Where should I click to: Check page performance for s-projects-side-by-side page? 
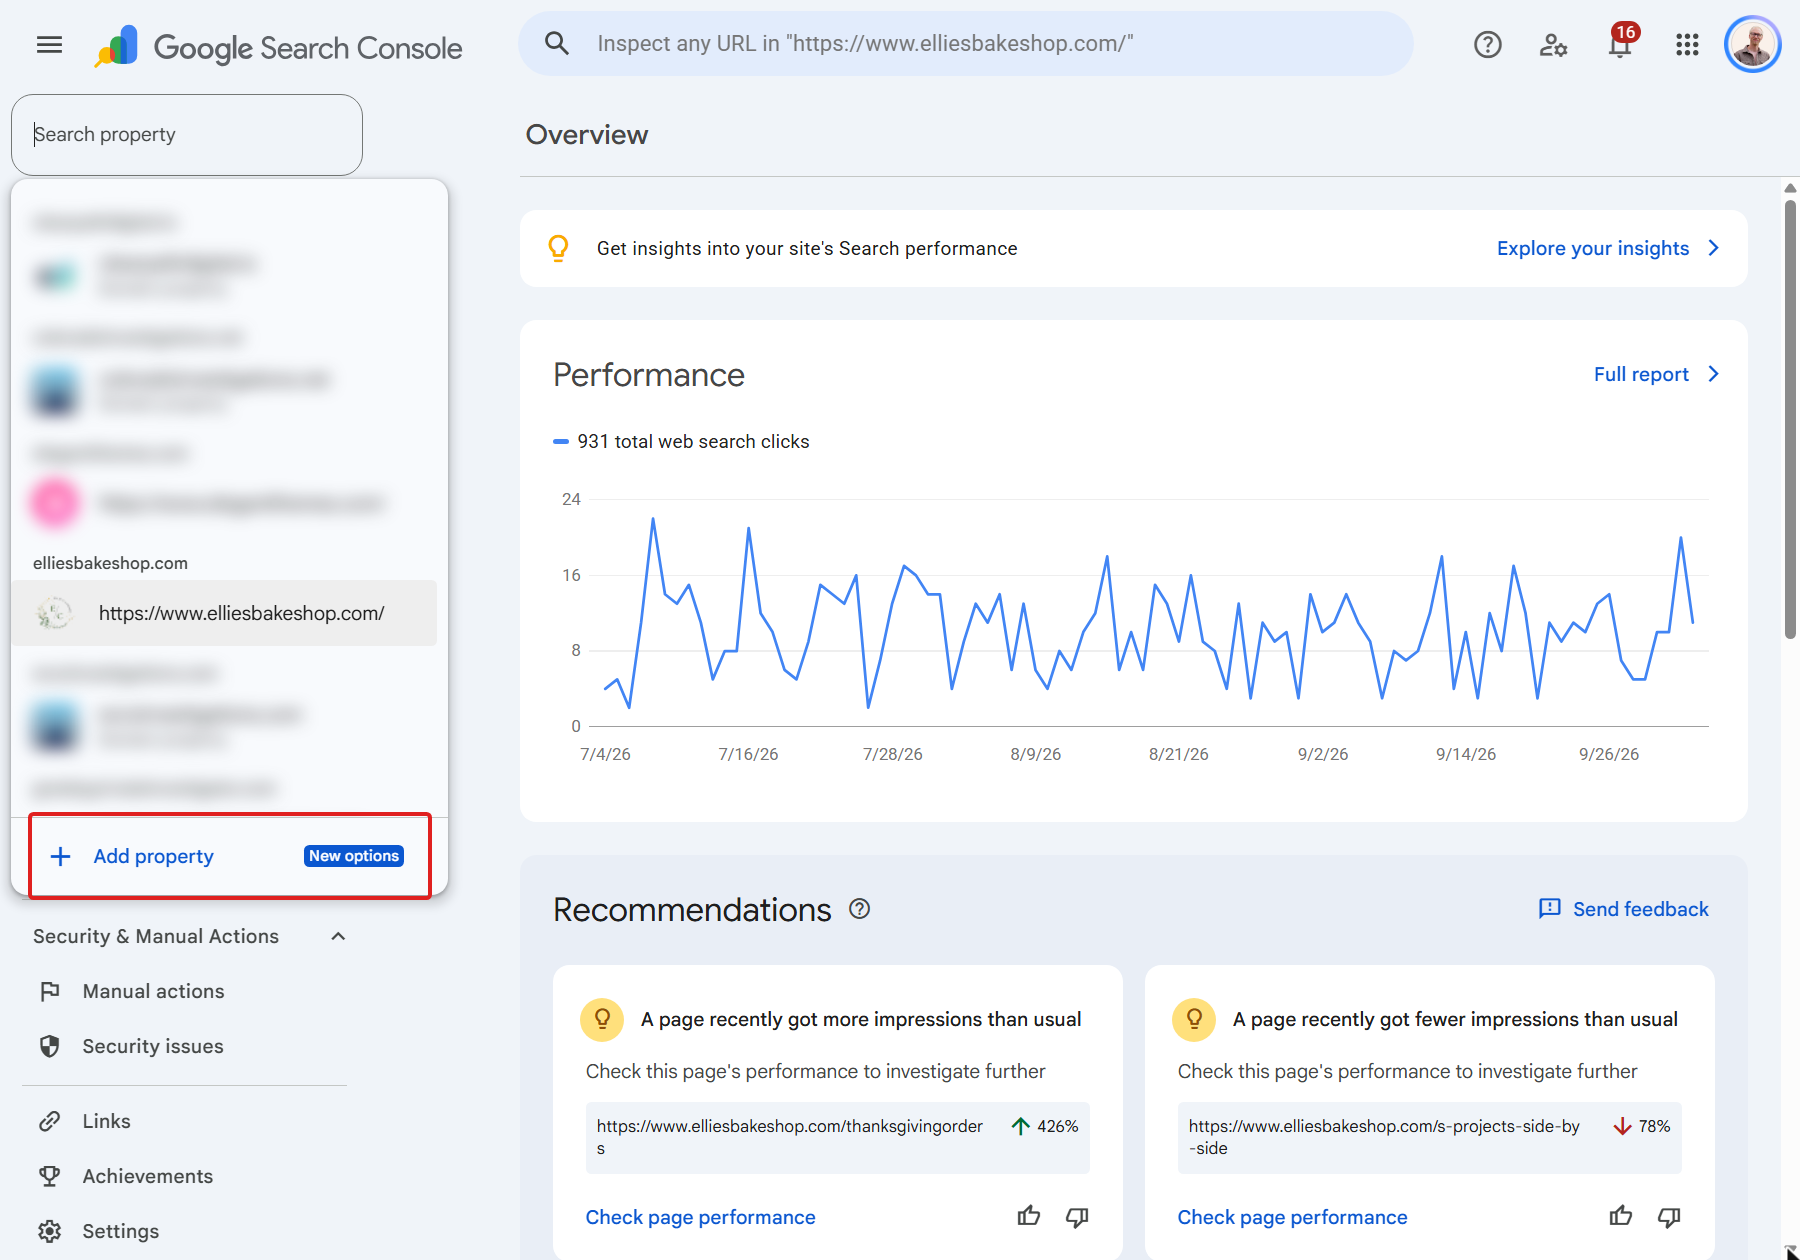click(x=1293, y=1217)
